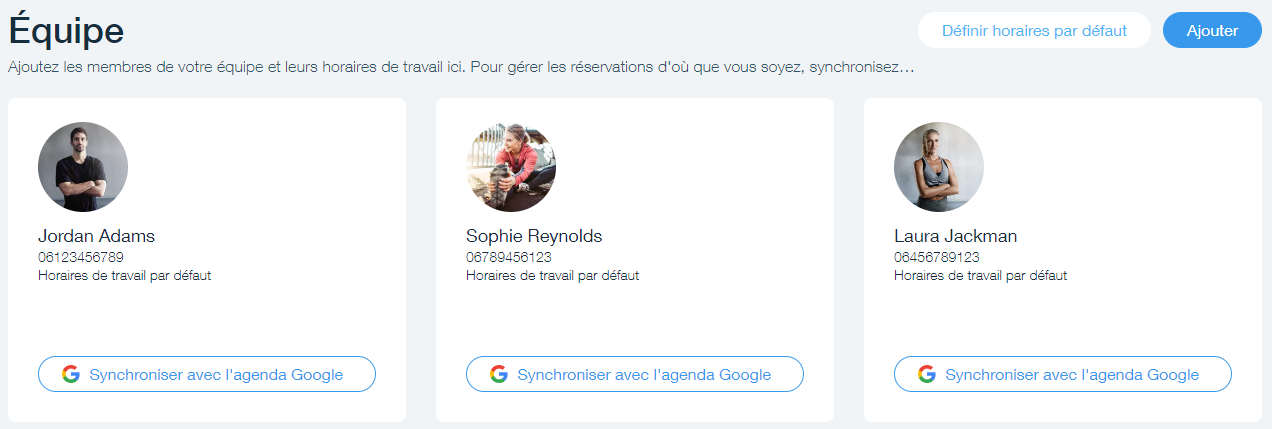The image size is (1272, 429).
Task: Select the Laura Jackman name
Action: coord(955,237)
